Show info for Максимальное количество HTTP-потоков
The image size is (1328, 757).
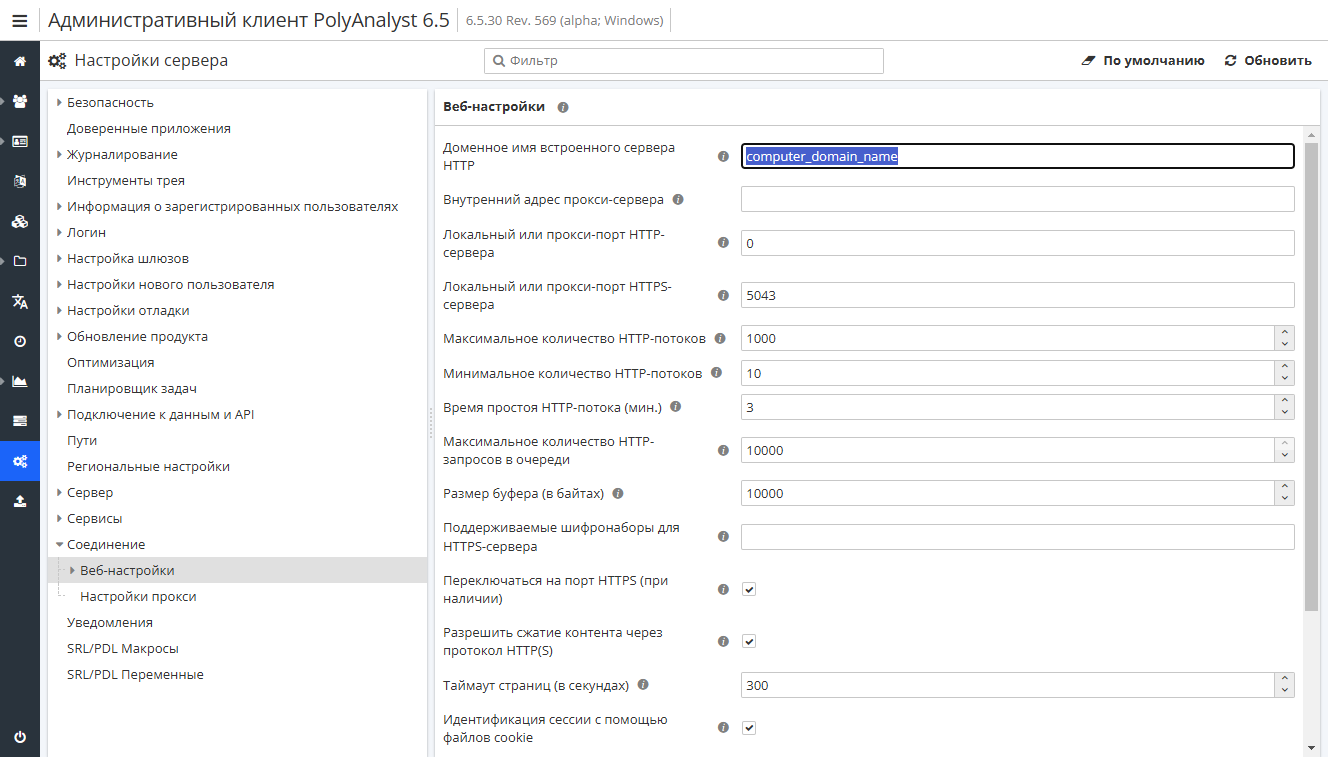tap(720, 338)
